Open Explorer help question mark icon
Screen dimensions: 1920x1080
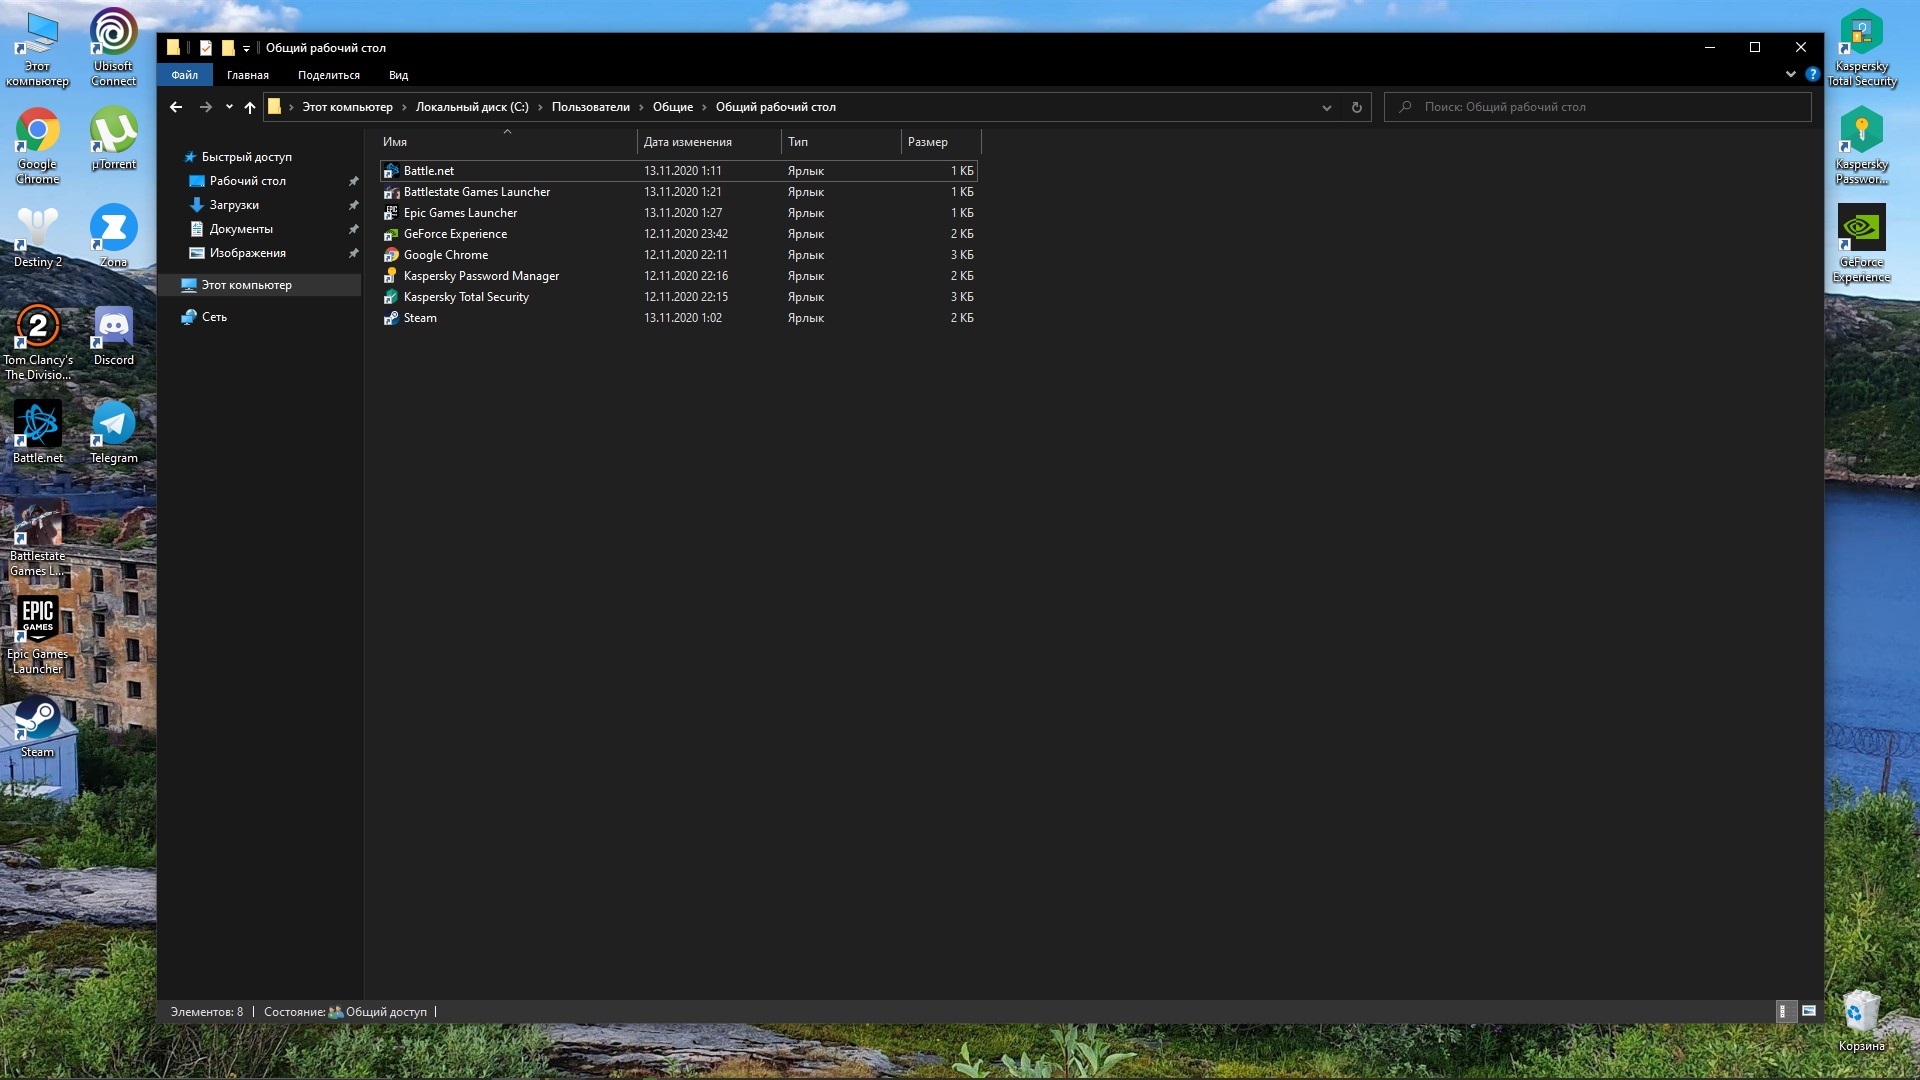tap(1812, 74)
